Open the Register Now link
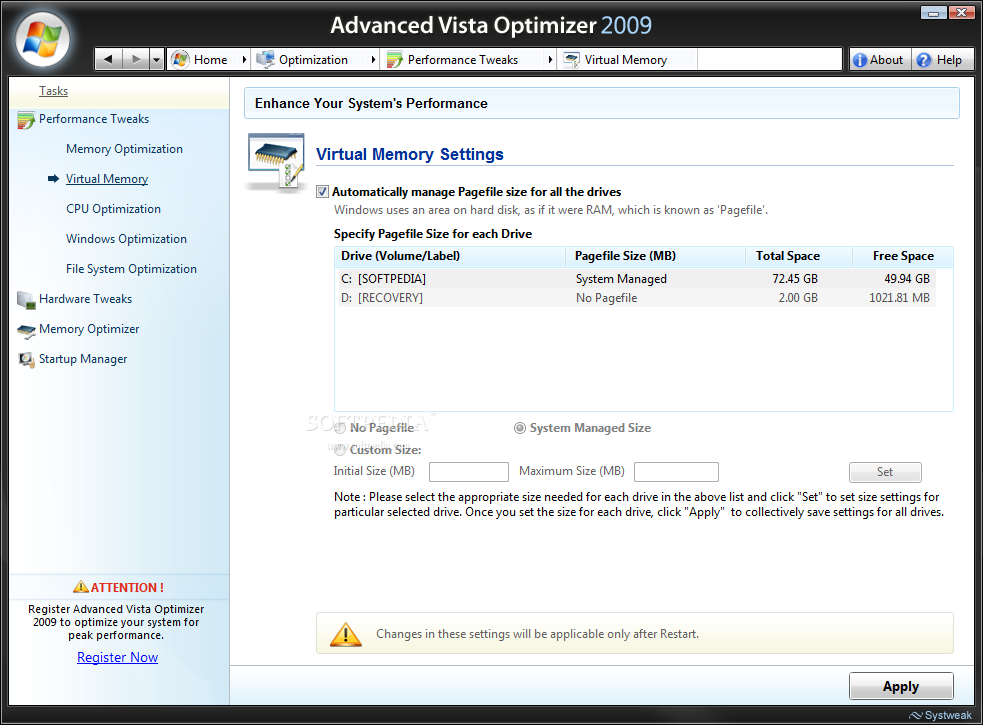 117,657
